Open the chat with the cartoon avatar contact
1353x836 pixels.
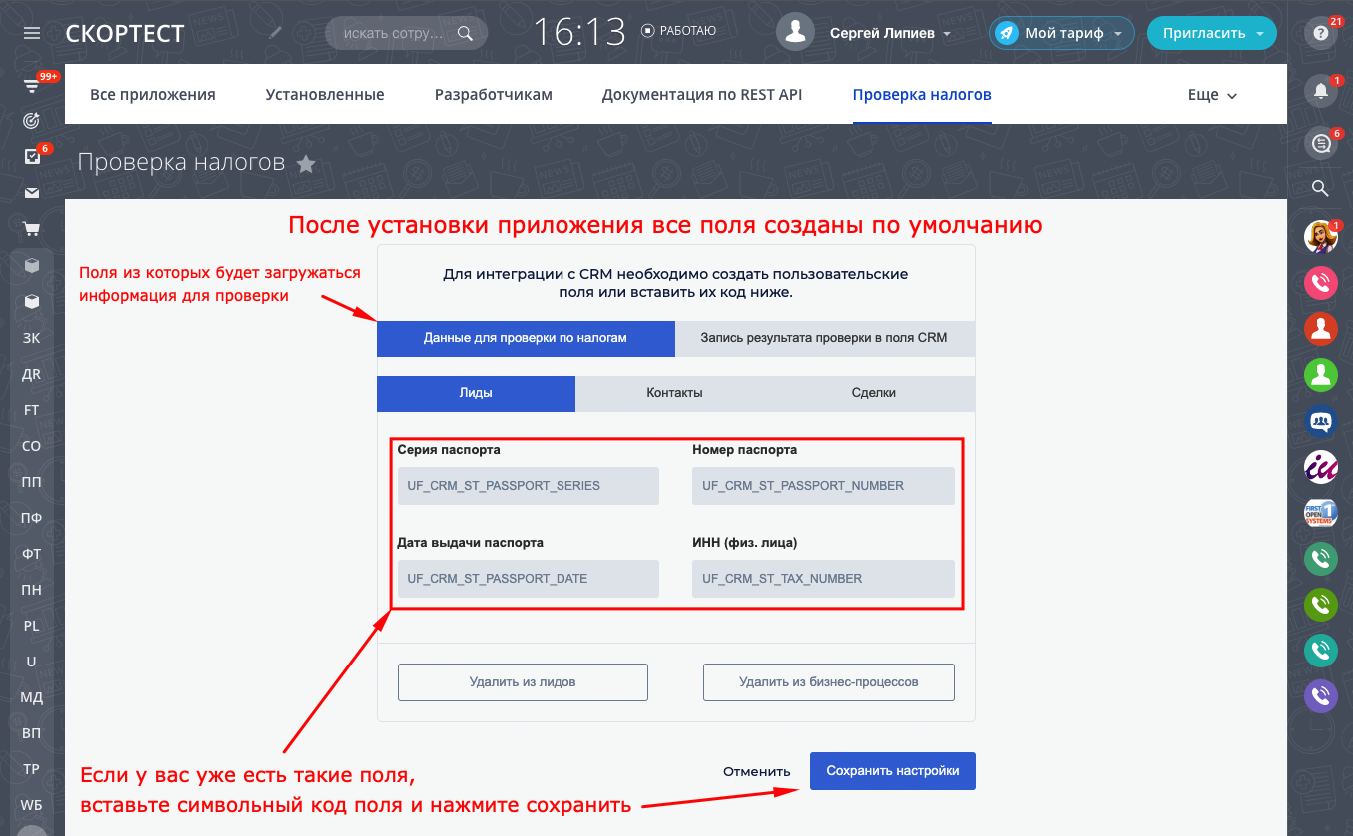click(1321, 236)
